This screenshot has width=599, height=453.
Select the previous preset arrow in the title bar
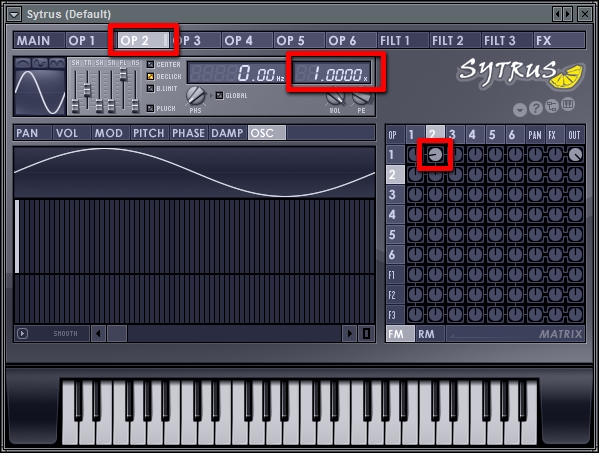coord(557,15)
